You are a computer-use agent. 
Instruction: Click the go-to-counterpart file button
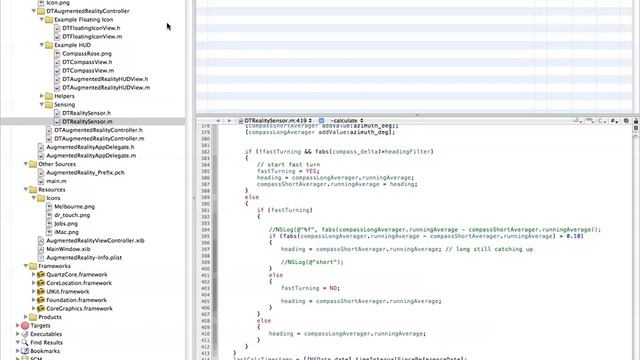[x=626, y=121]
